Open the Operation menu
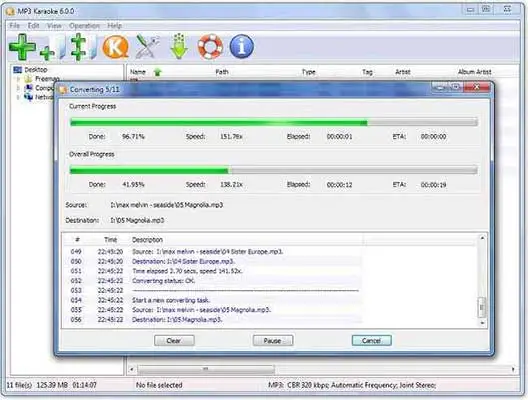The image size is (528, 400). point(84,26)
